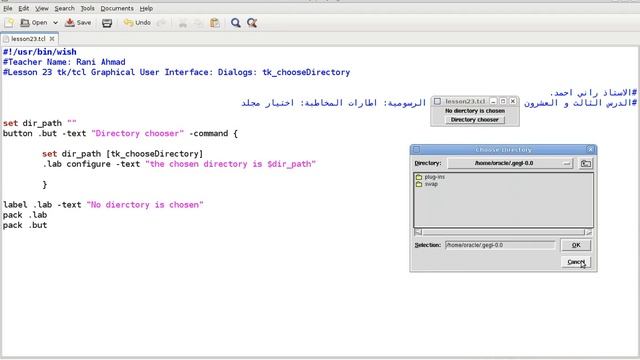The height and width of the screenshot is (360, 640).
Task: Cut the selection with the scissors icon
Action: pos(182,23)
